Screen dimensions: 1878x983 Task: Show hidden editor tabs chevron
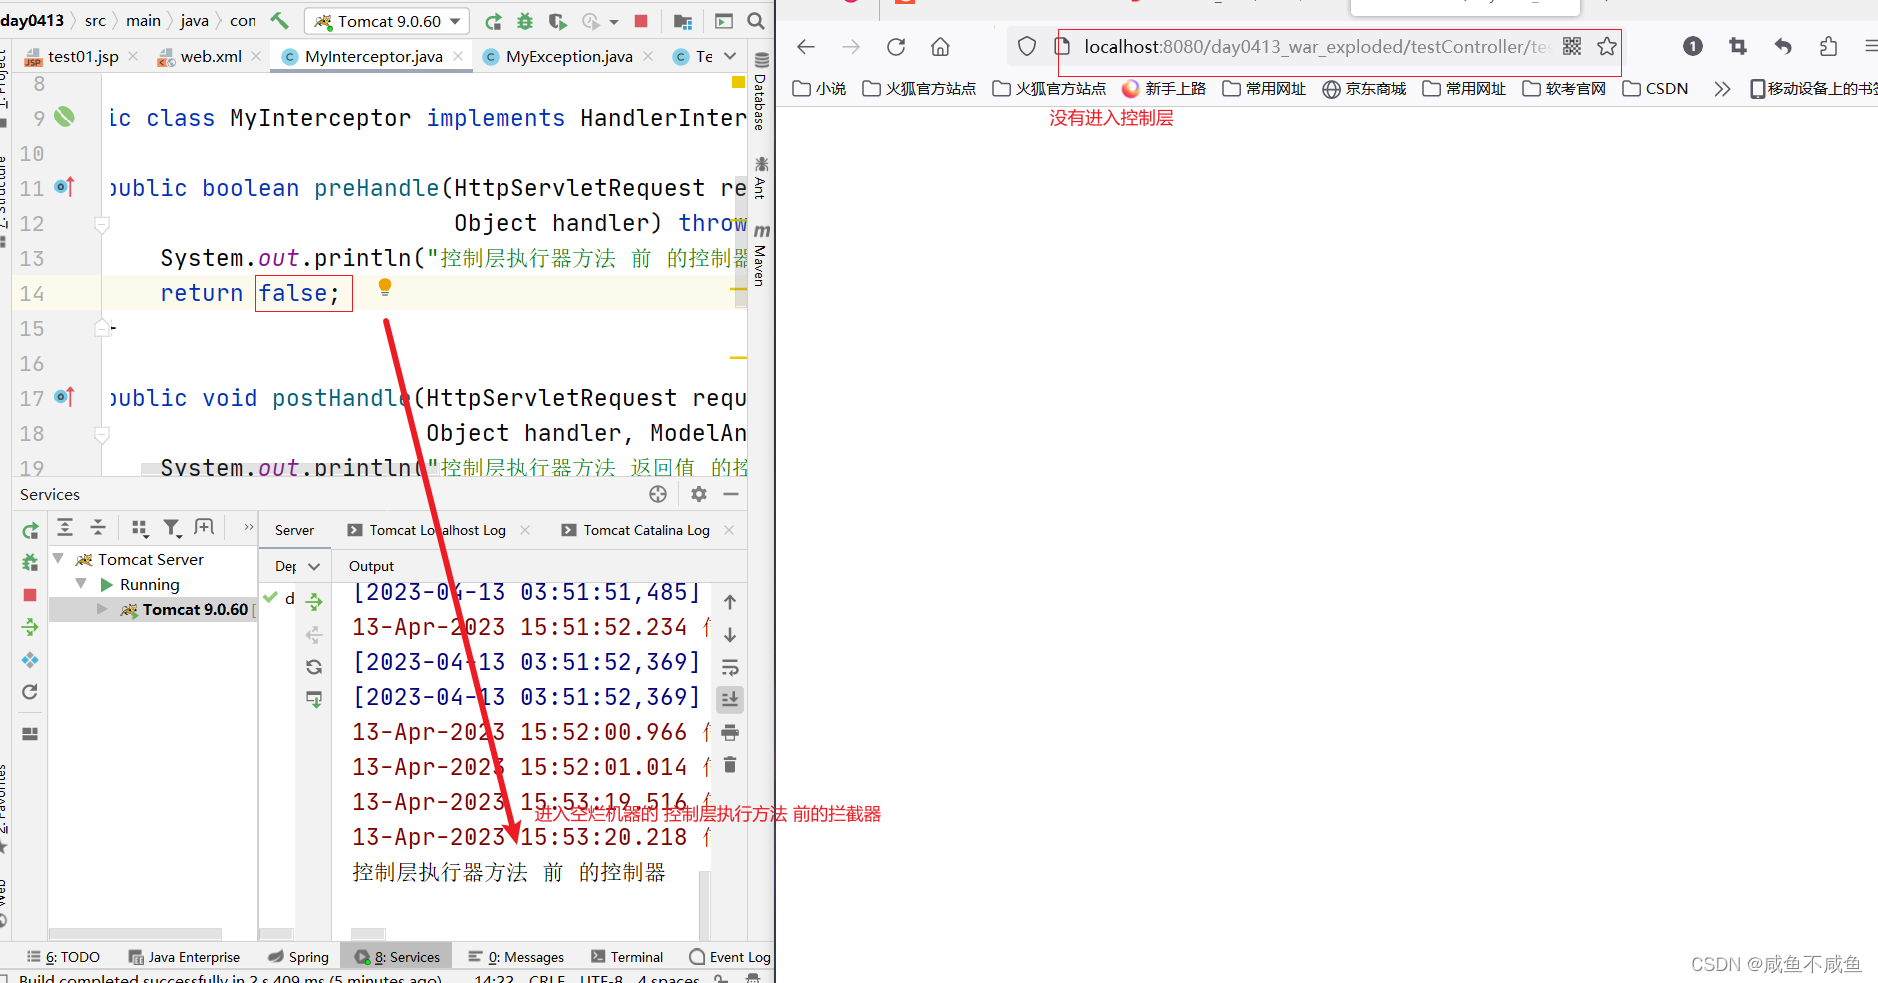point(730,56)
